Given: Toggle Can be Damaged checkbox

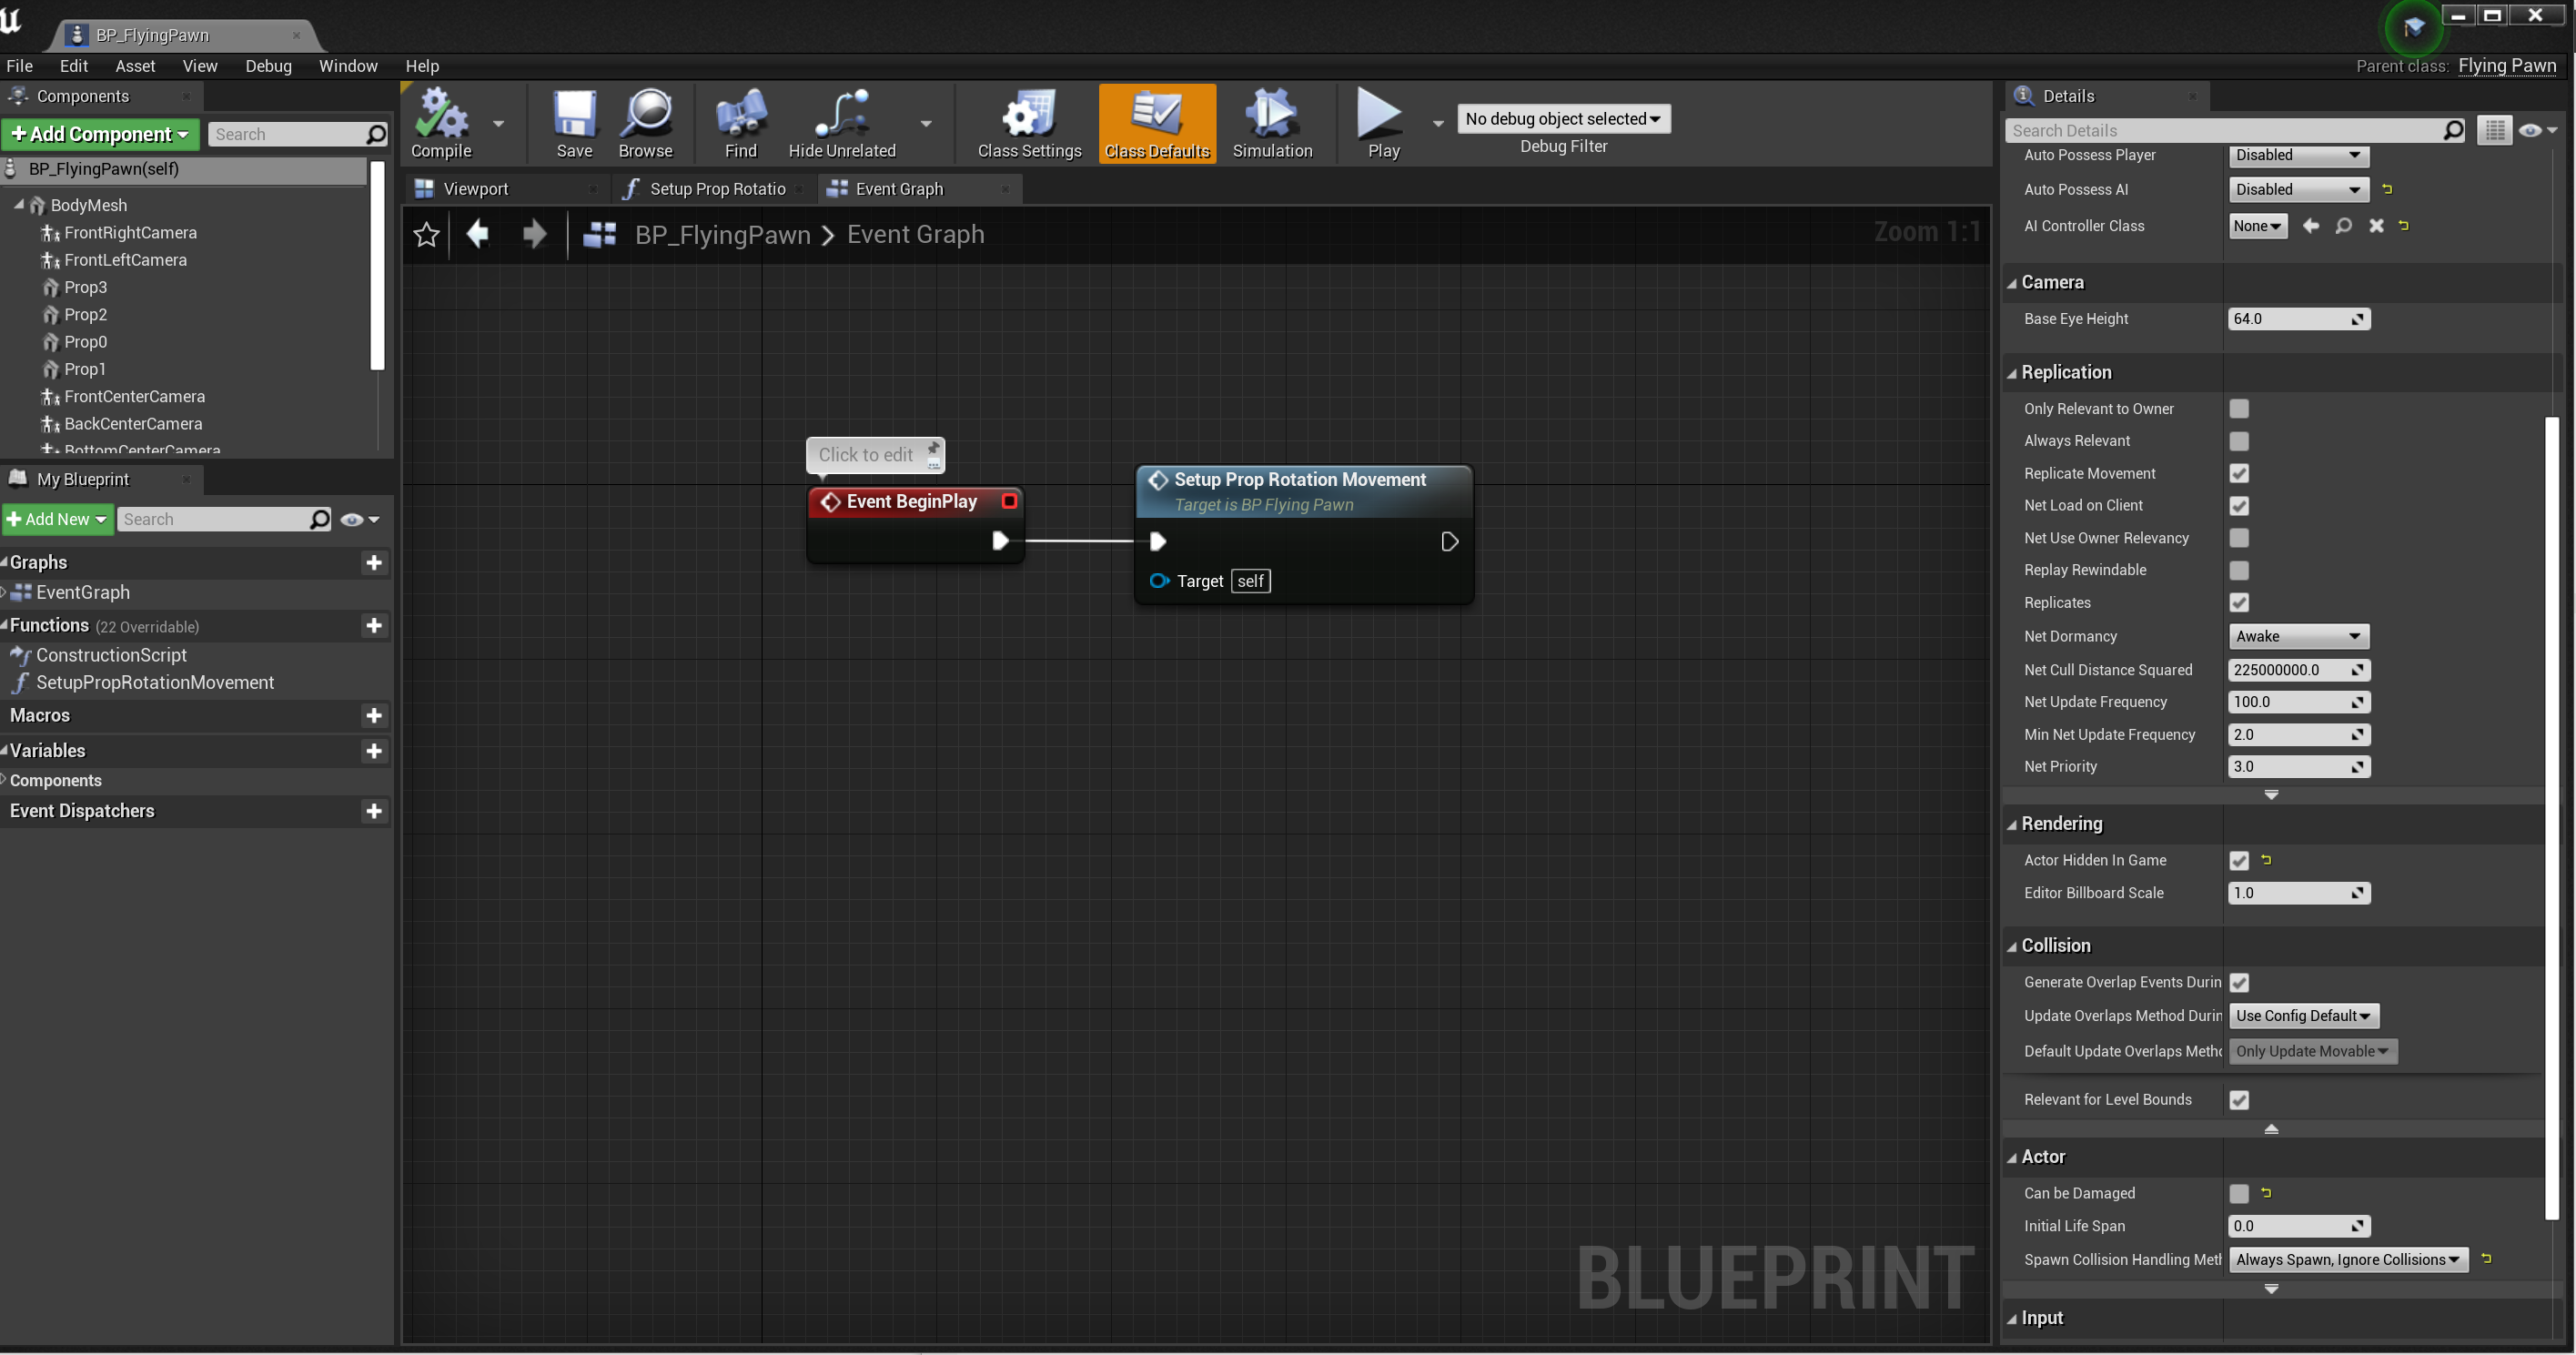Looking at the screenshot, I should tap(2239, 1193).
